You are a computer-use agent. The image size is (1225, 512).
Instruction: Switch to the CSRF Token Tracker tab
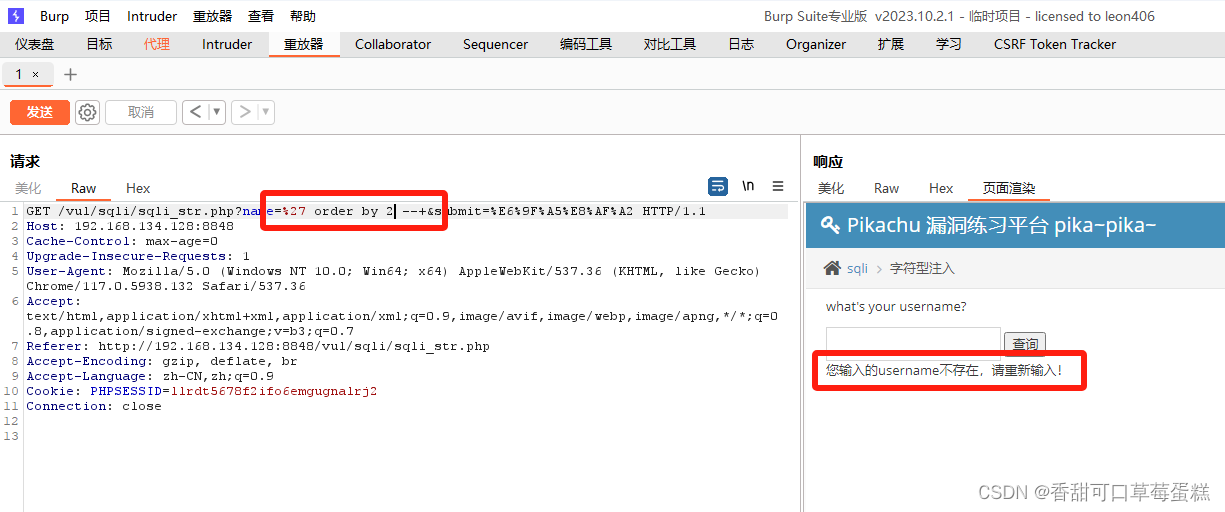coord(1055,44)
